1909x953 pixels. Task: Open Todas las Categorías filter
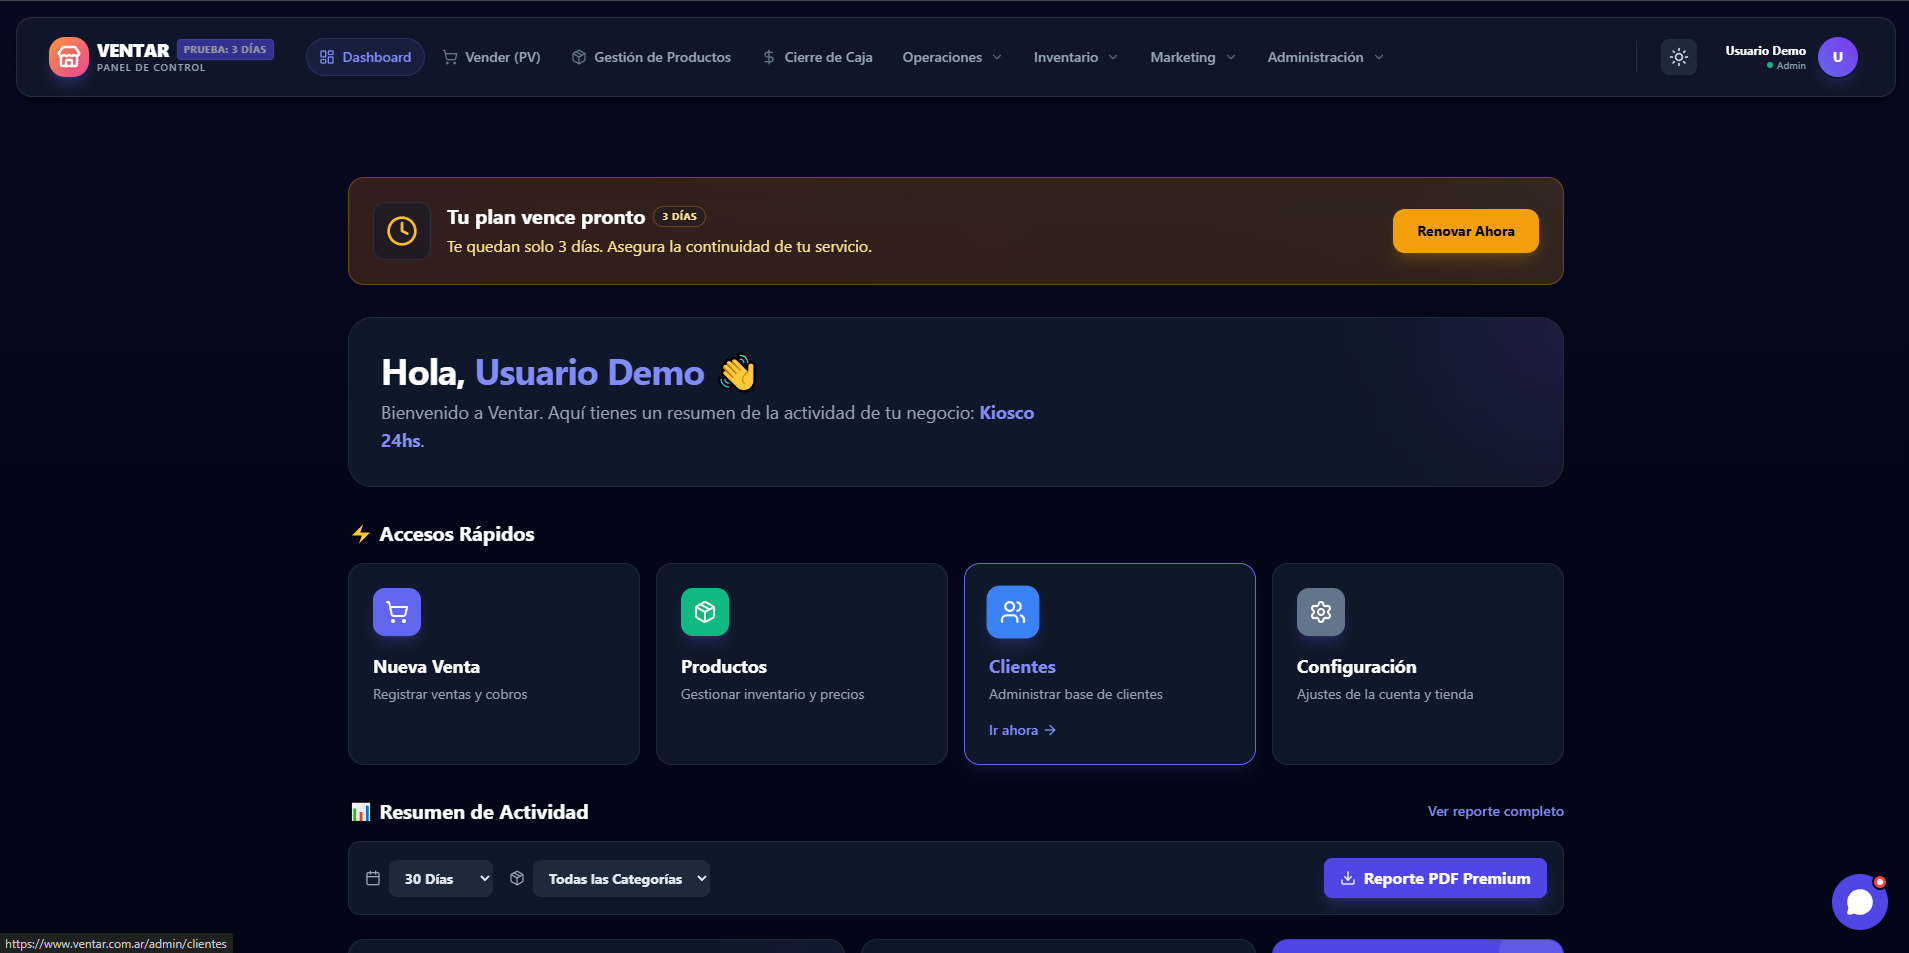(x=621, y=879)
